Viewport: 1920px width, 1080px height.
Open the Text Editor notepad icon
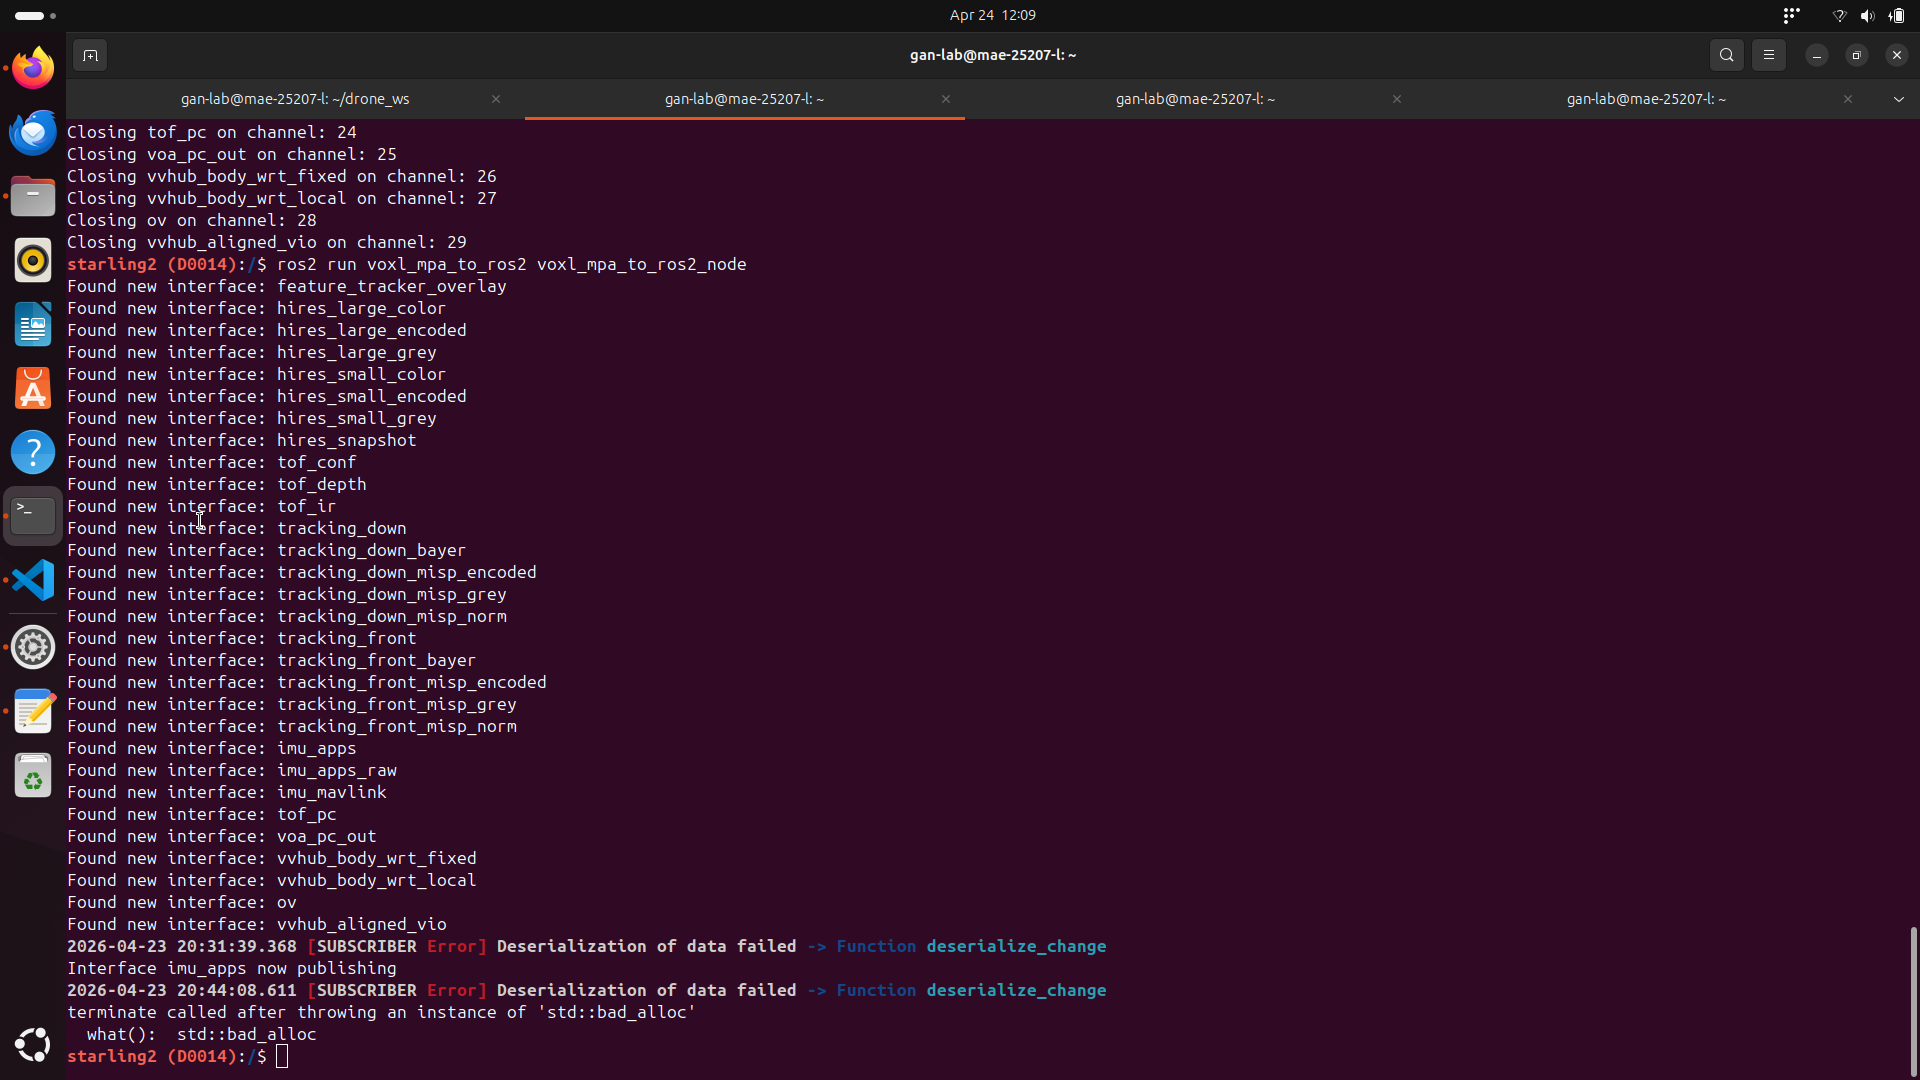click(x=33, y=711)
